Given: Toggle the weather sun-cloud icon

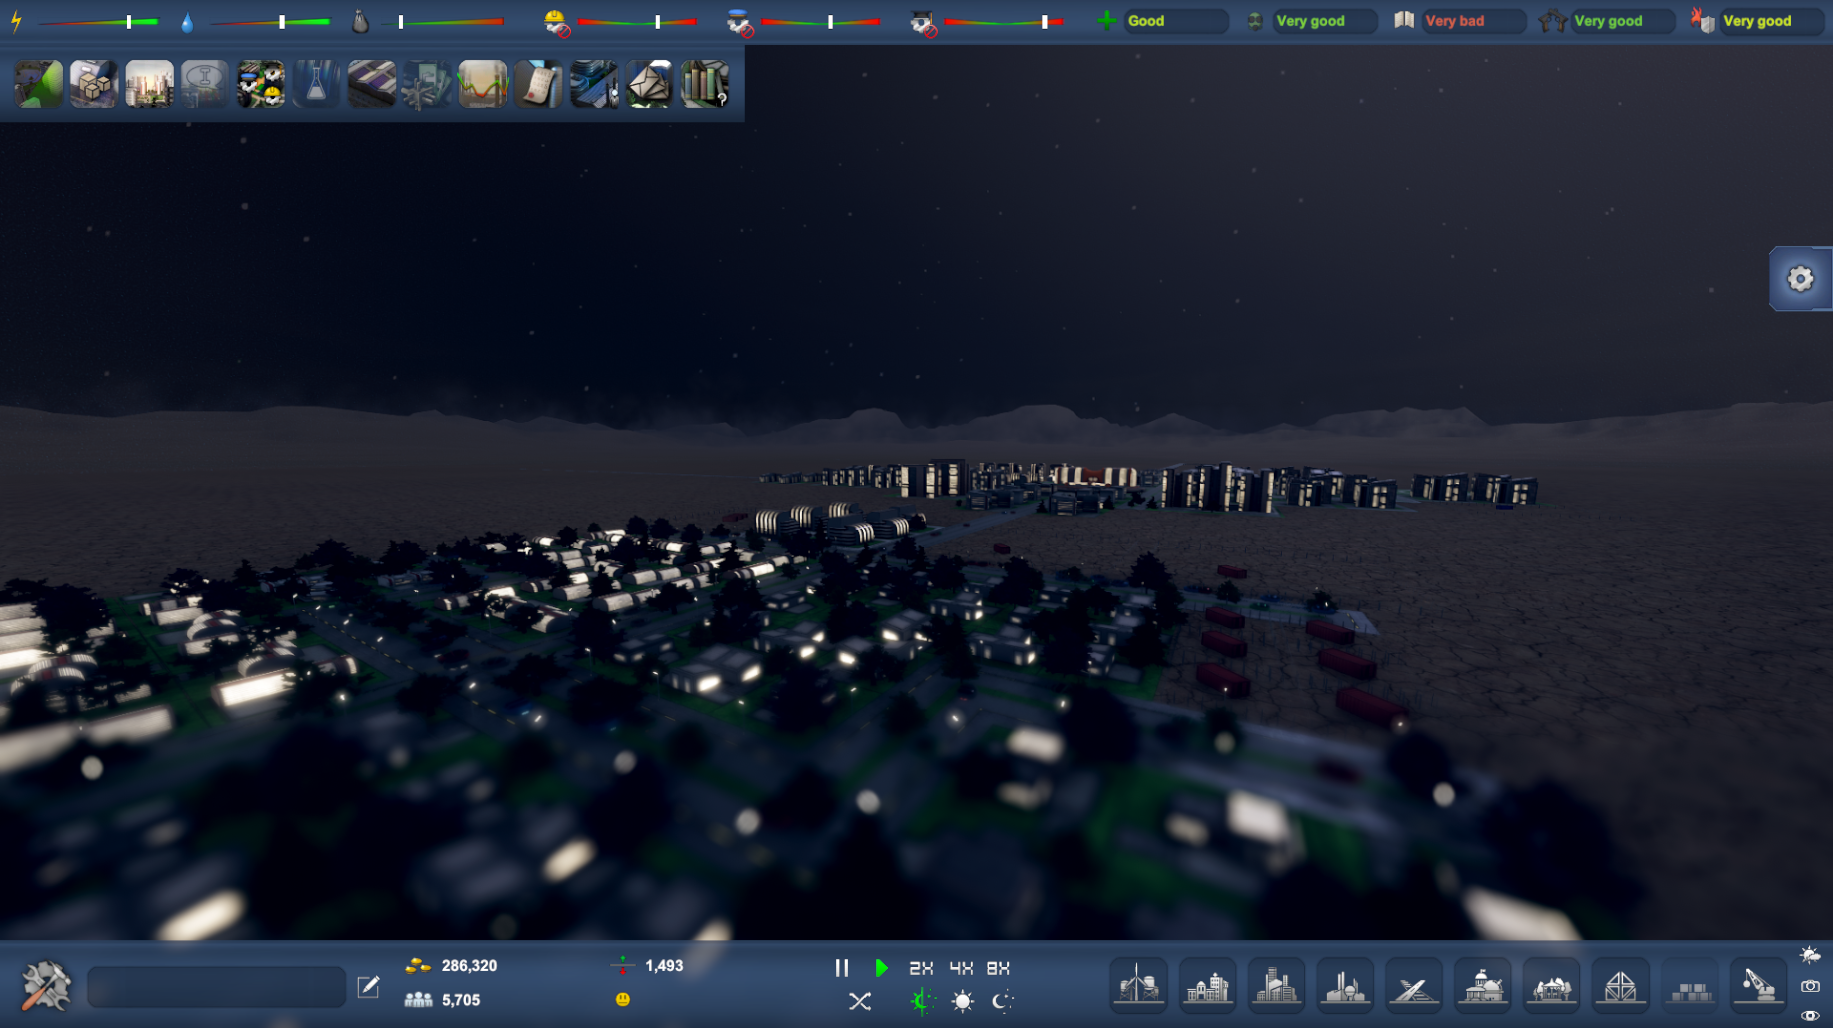Looking at the screenshot, I should click(1810, 955).
